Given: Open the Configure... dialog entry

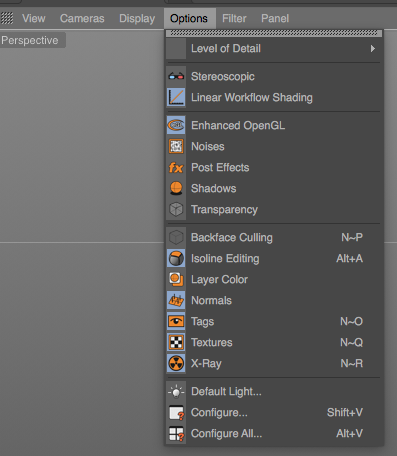Looking at the screenshot, I should 274,412.
